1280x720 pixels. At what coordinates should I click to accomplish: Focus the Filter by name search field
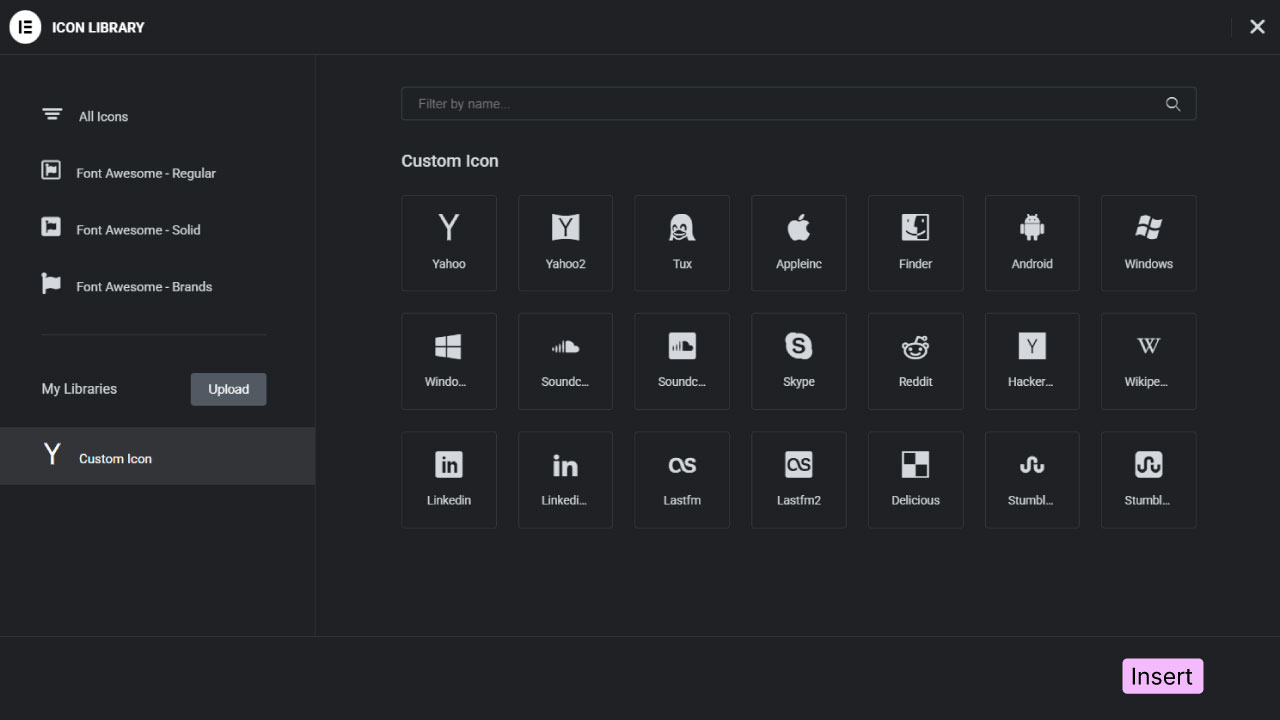785,104
